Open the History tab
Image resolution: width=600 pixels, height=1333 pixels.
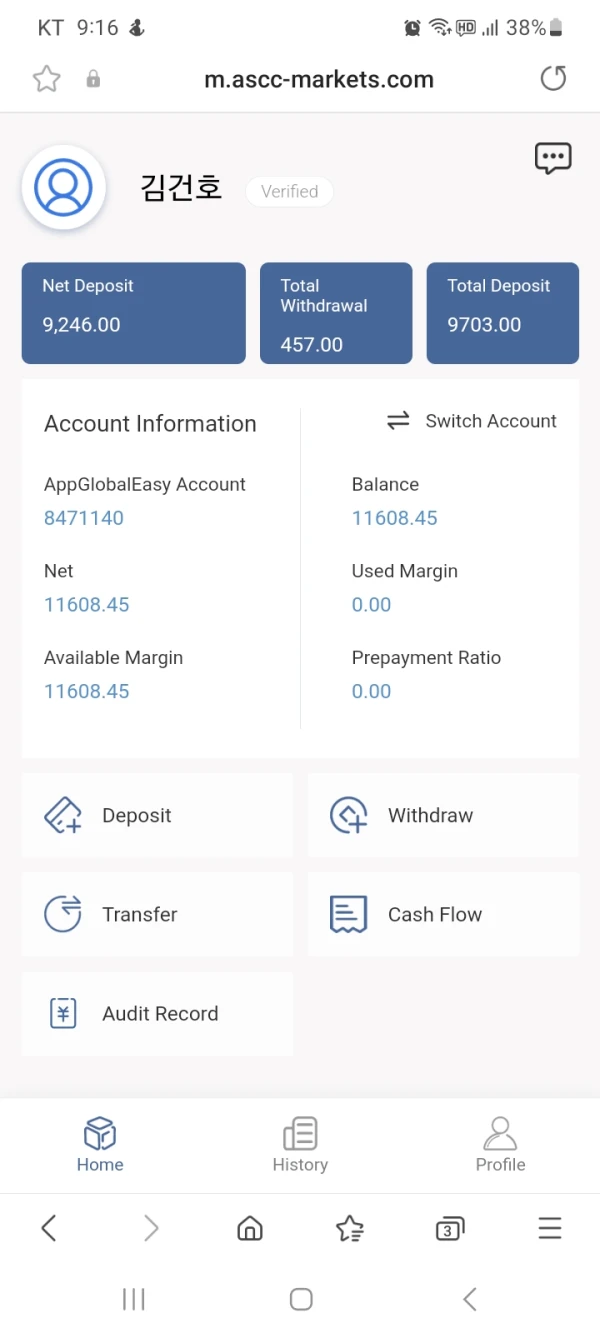click(300, 1145)
